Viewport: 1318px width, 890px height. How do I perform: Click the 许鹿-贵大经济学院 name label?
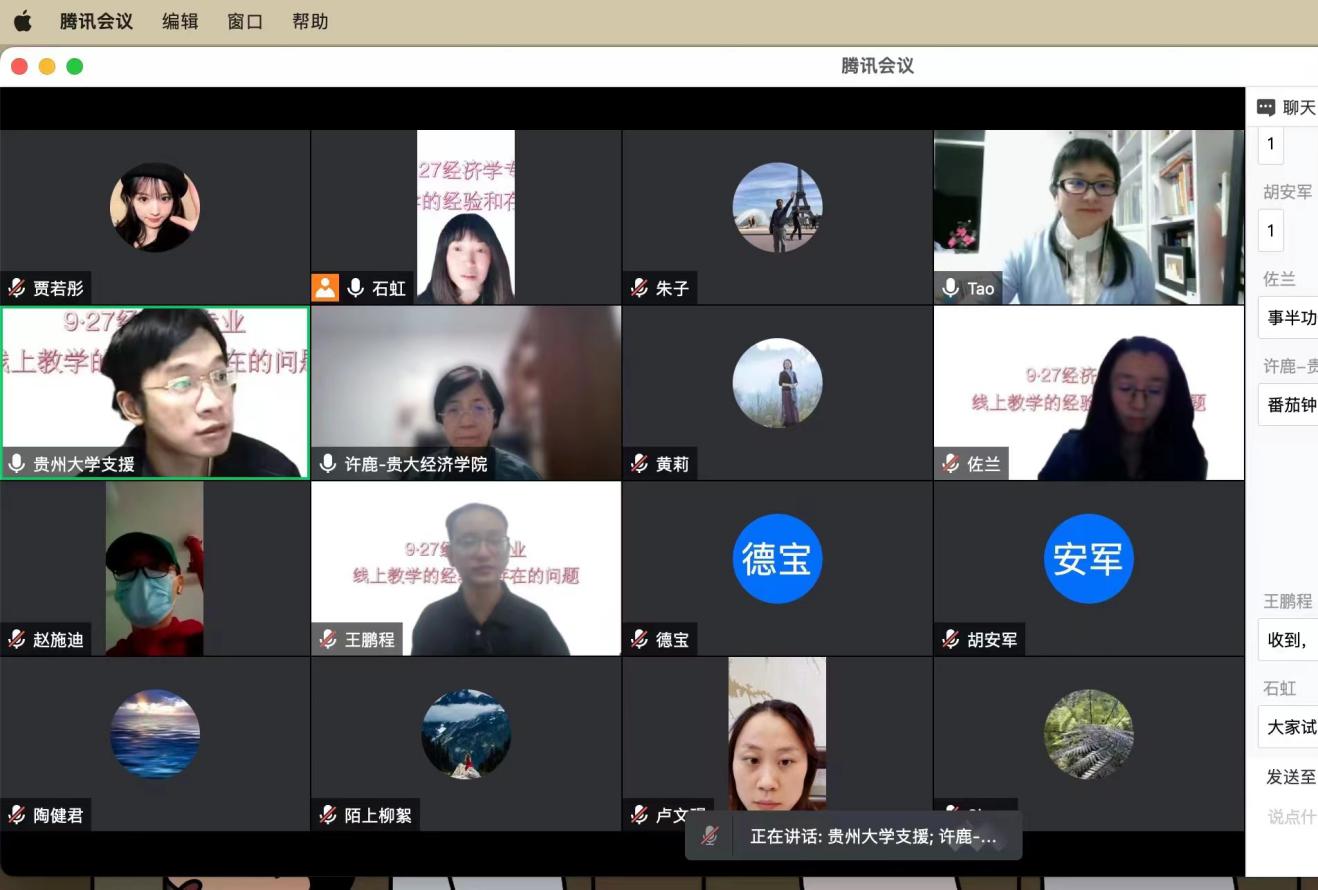point(416,464)
